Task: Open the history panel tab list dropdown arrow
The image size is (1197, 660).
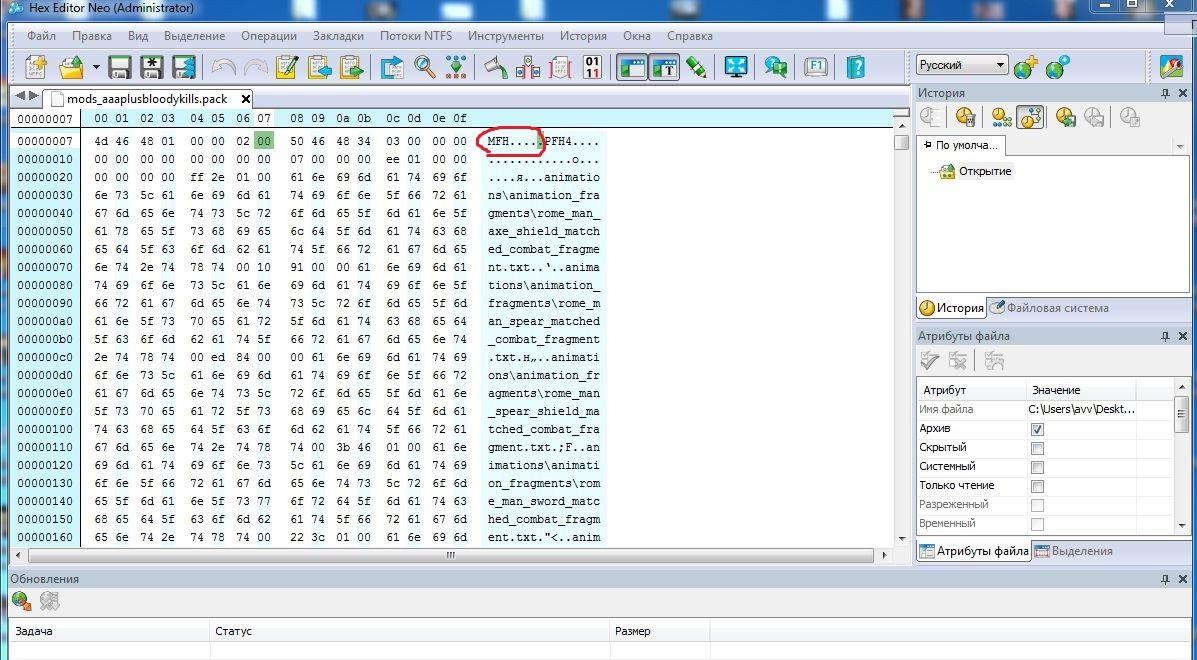Action: [x=1180, y=146]
